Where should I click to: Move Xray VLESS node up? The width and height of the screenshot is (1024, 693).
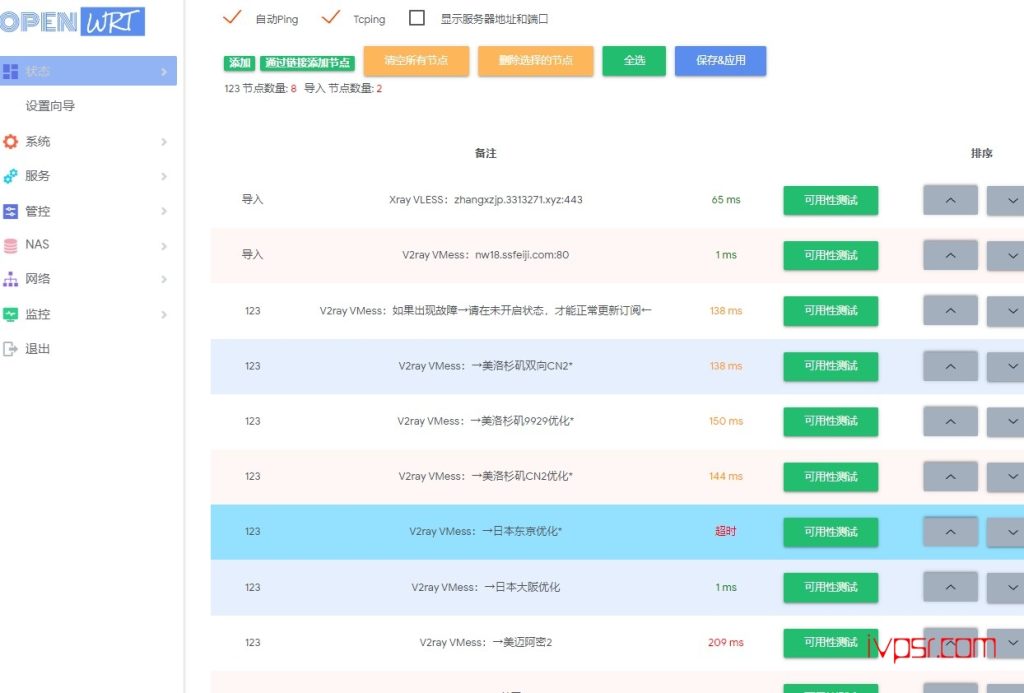[950, 200]
